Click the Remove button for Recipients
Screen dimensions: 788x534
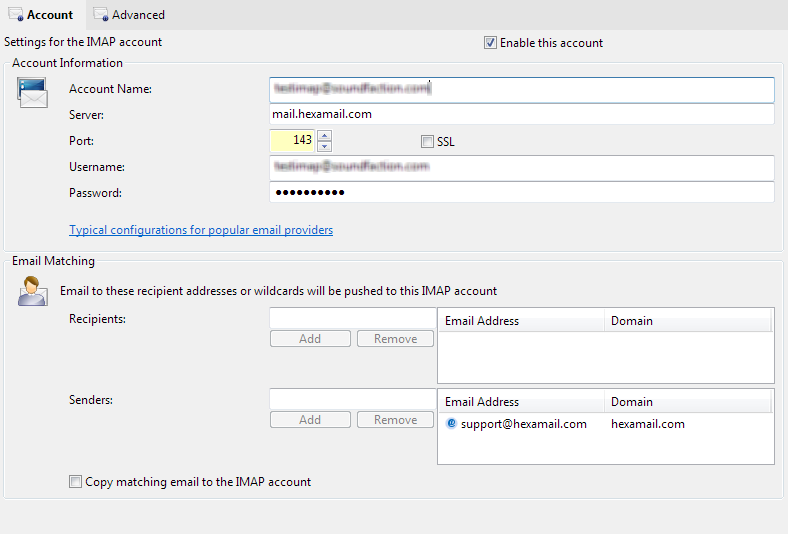point(395,339)
